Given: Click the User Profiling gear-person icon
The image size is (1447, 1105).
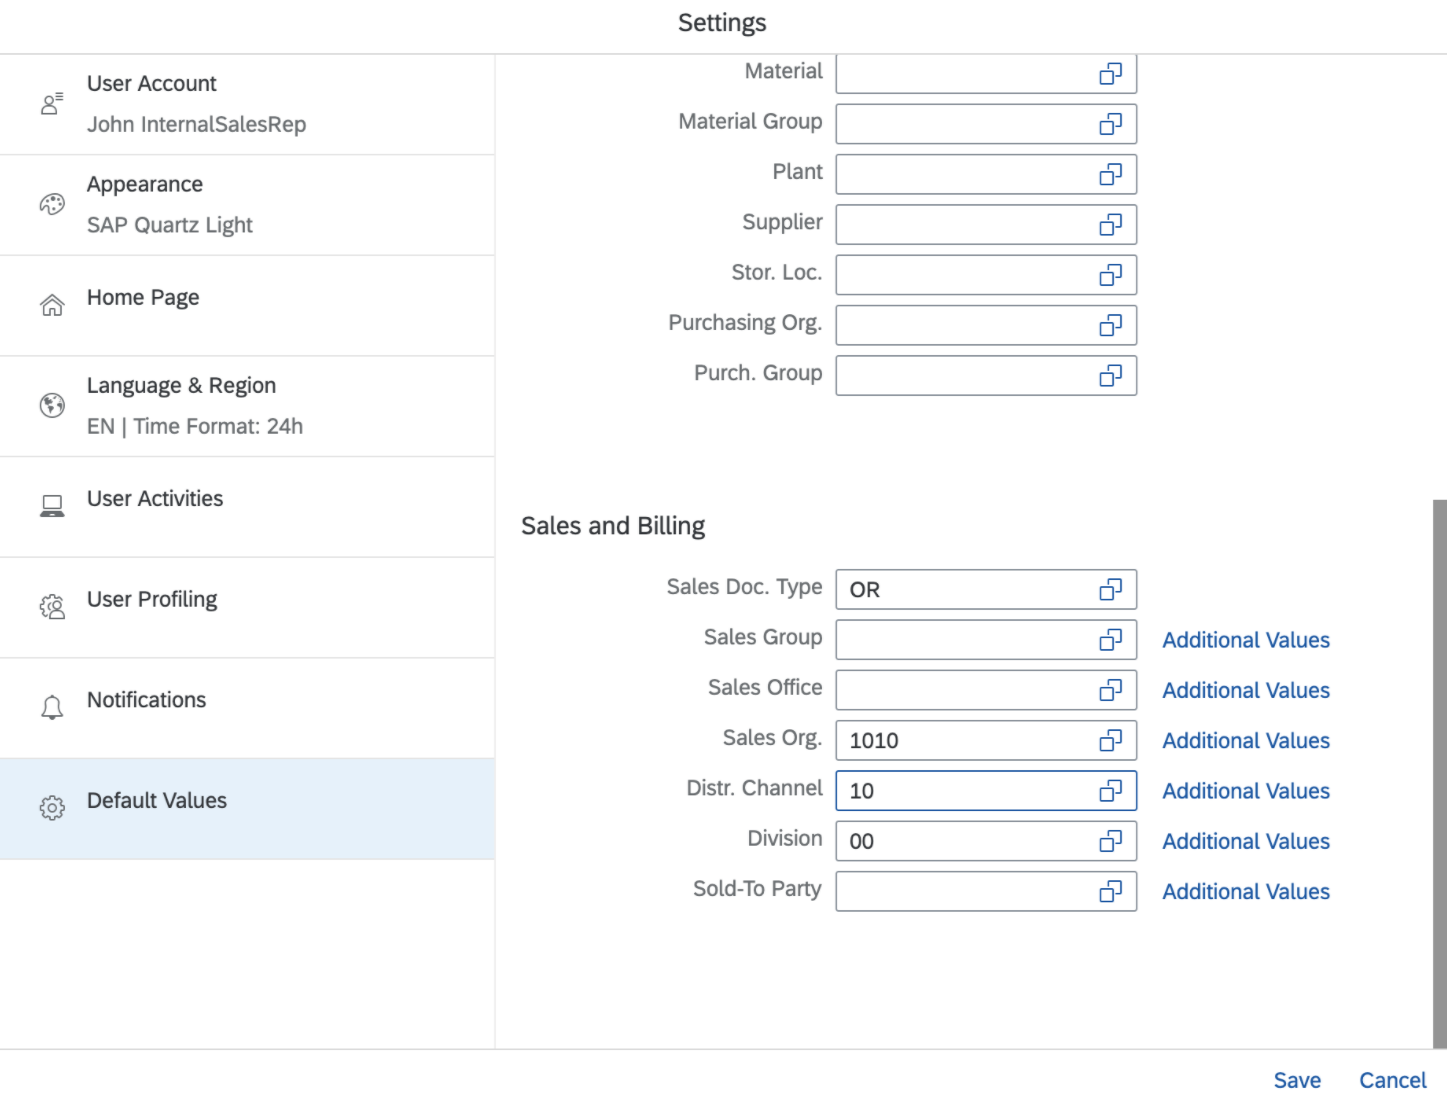Looking at the screenshot, I should 52,607.
